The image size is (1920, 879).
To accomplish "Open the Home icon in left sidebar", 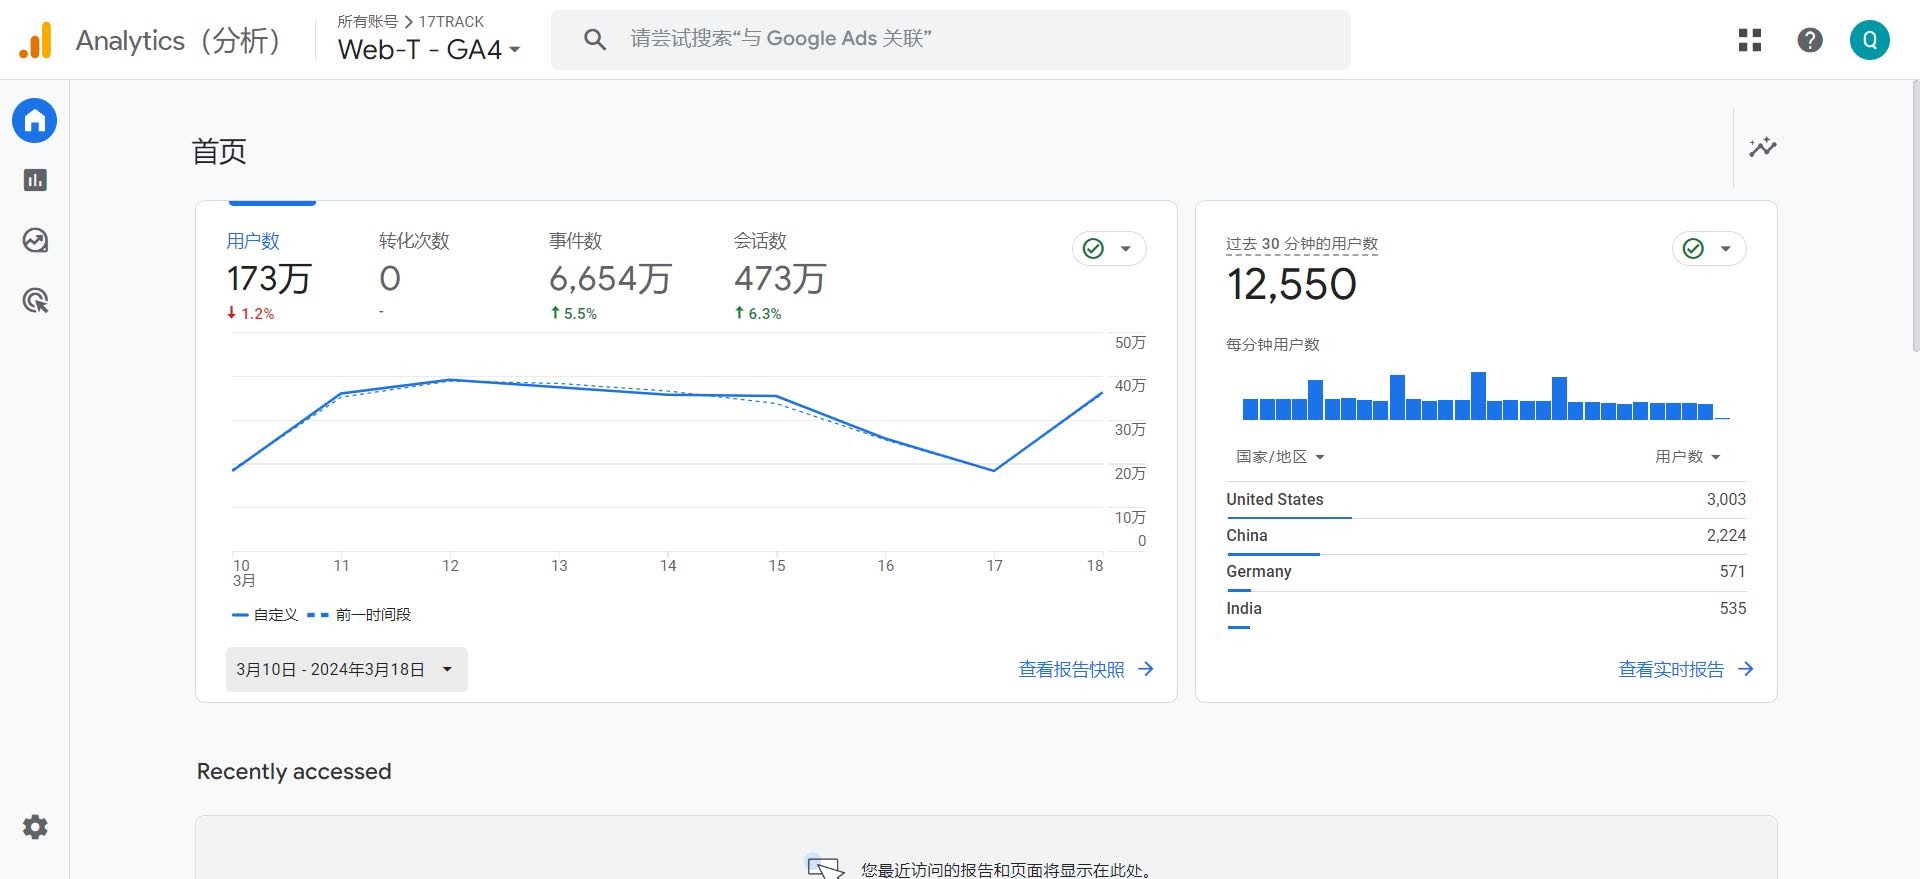I will 34,121.
